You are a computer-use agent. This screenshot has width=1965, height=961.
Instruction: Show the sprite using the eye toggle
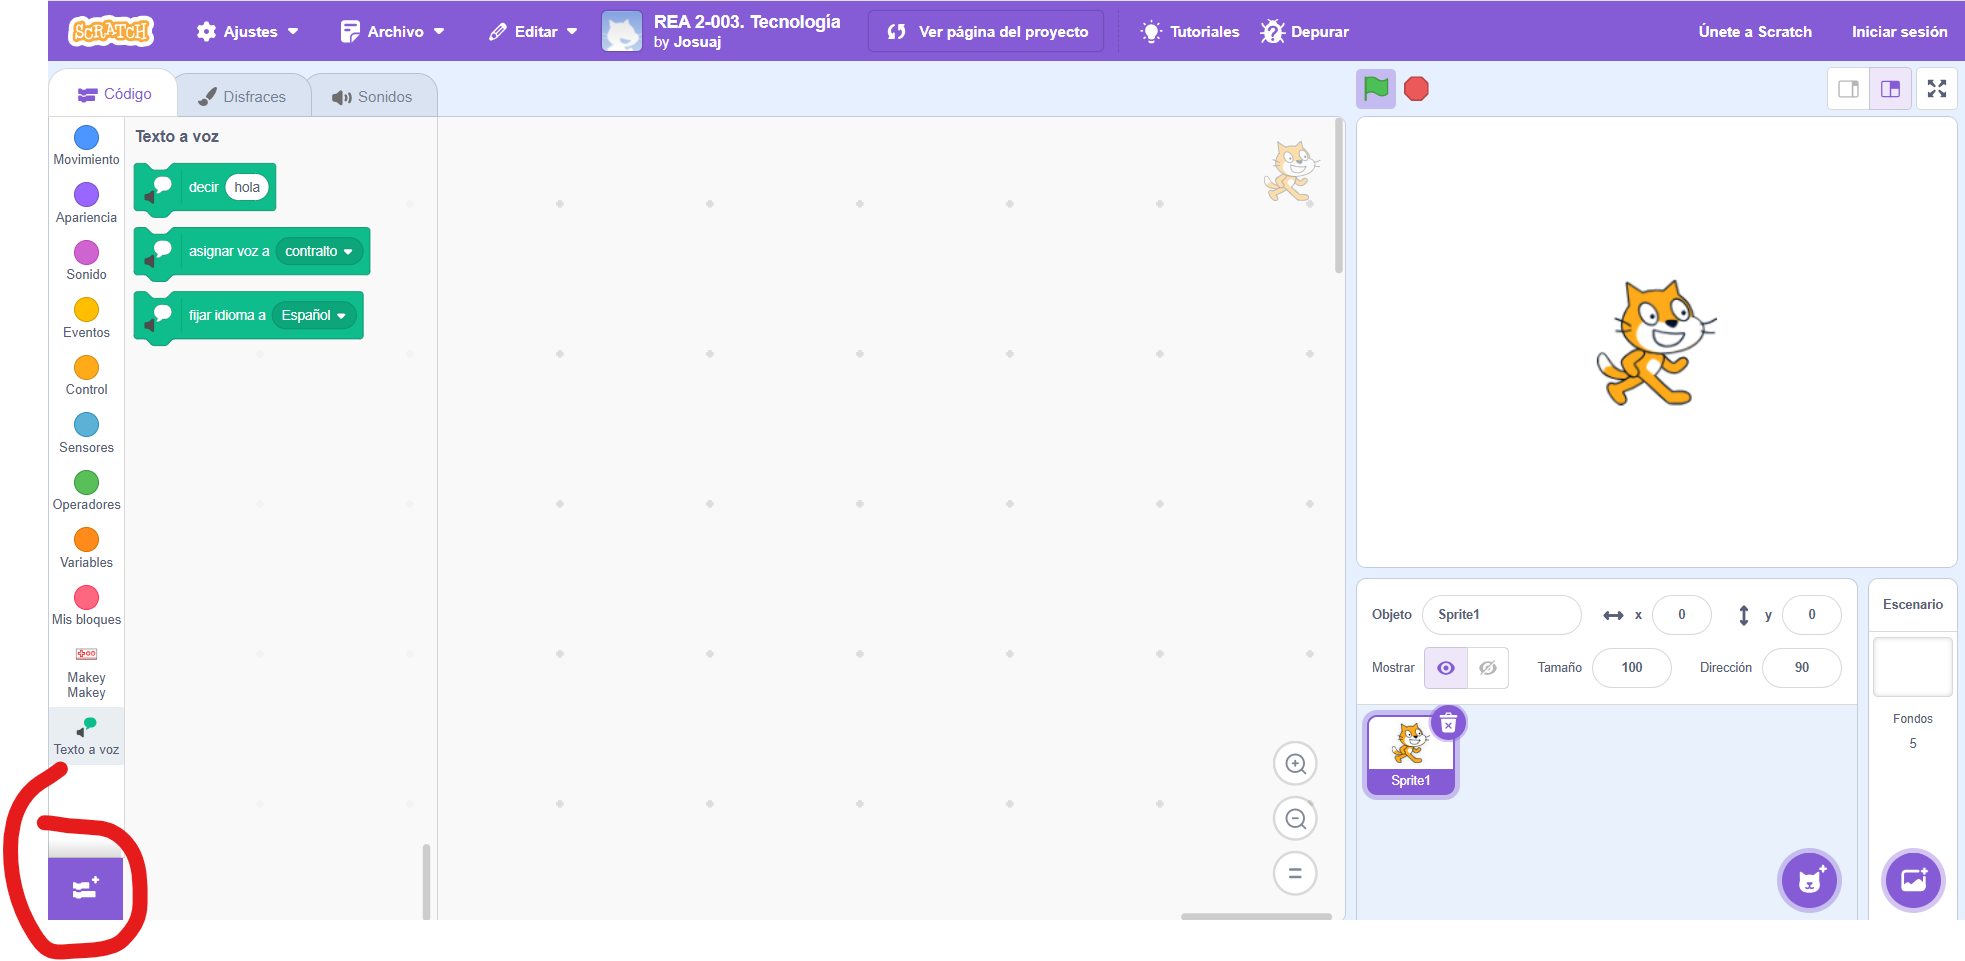pyautogui.click(x=1446, y=668)
